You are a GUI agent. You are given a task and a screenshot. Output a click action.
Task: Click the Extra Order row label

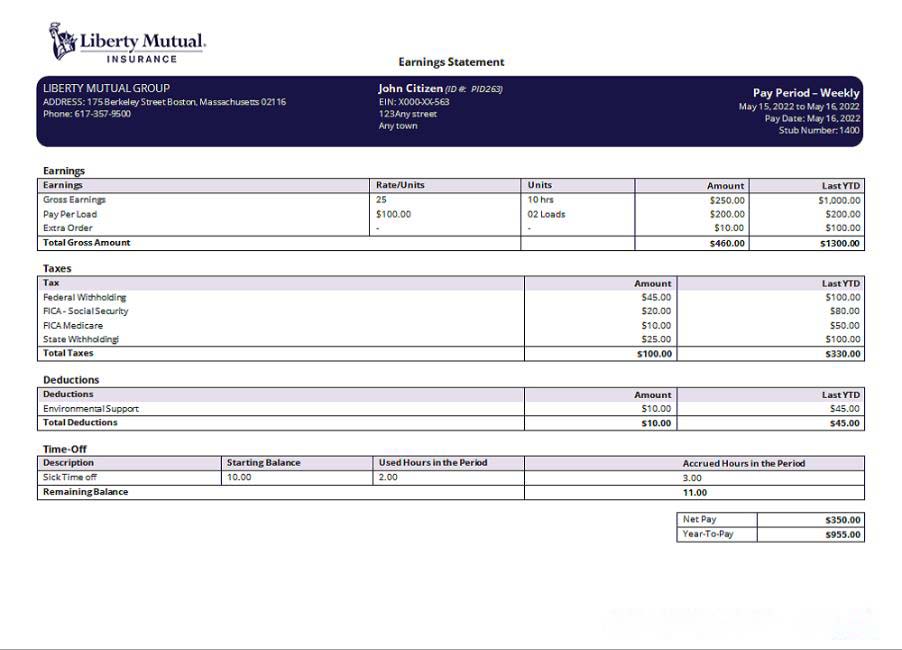tap(67, 228)
